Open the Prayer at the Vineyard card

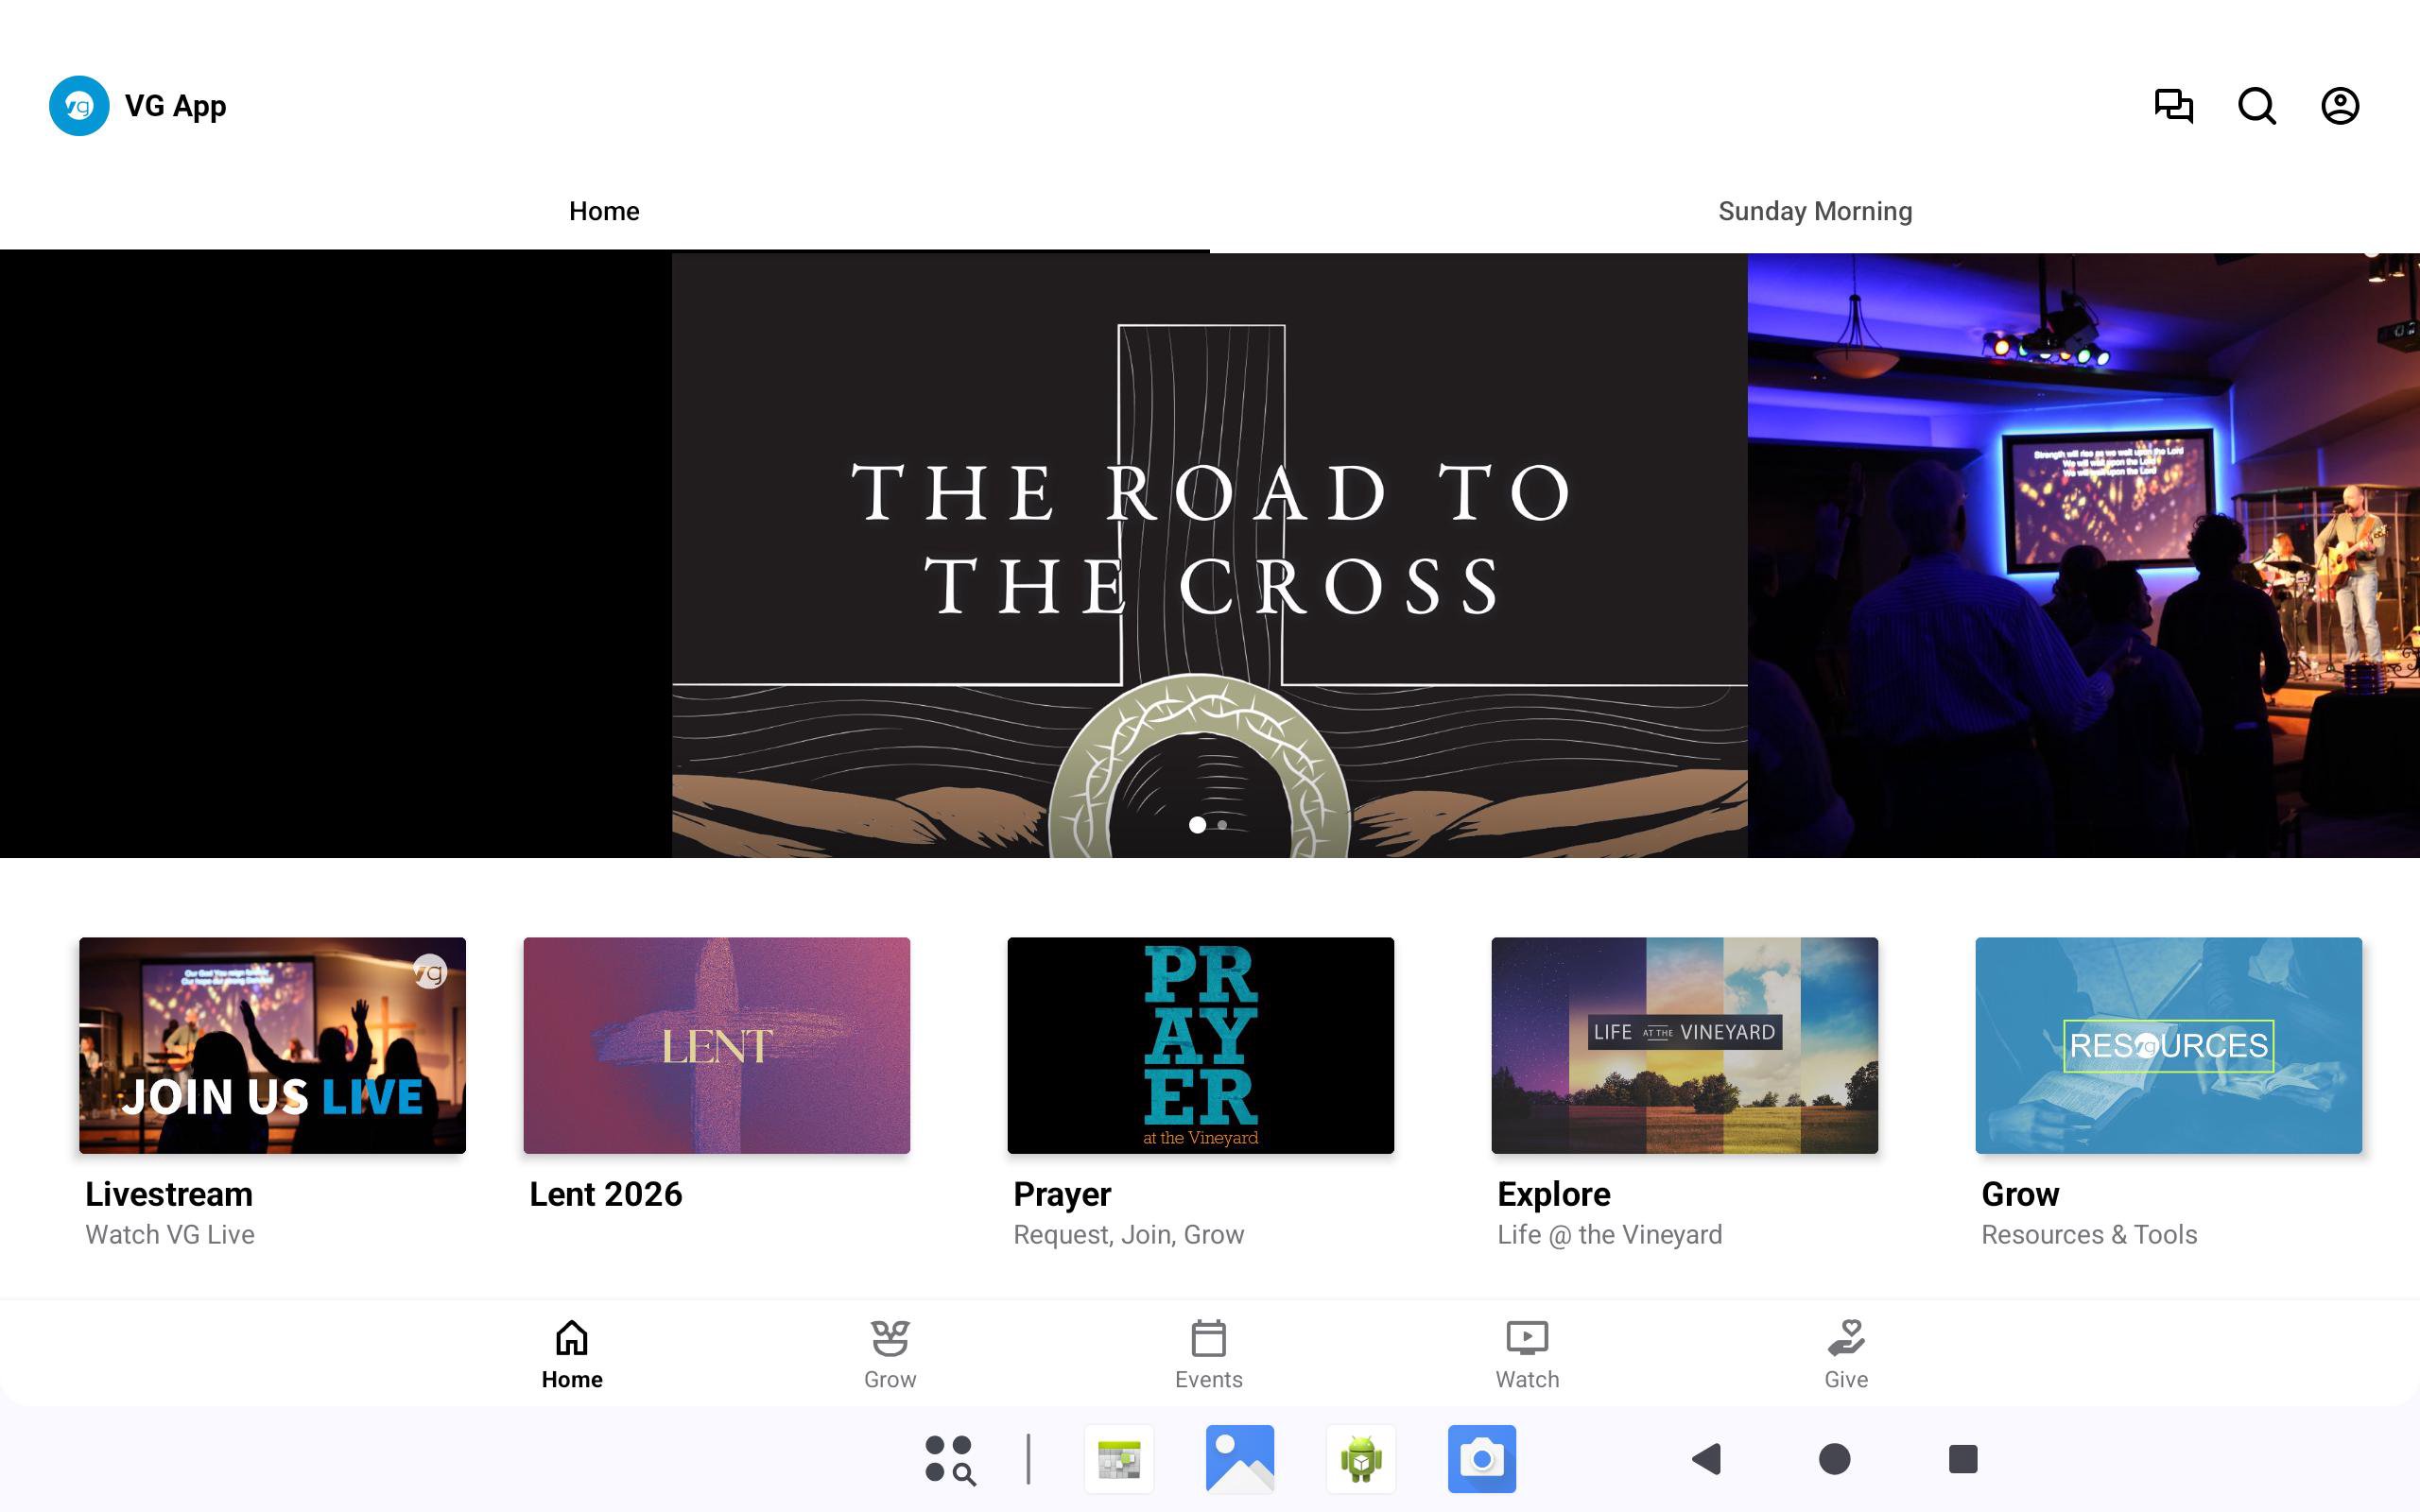tap(1200, 1045)
